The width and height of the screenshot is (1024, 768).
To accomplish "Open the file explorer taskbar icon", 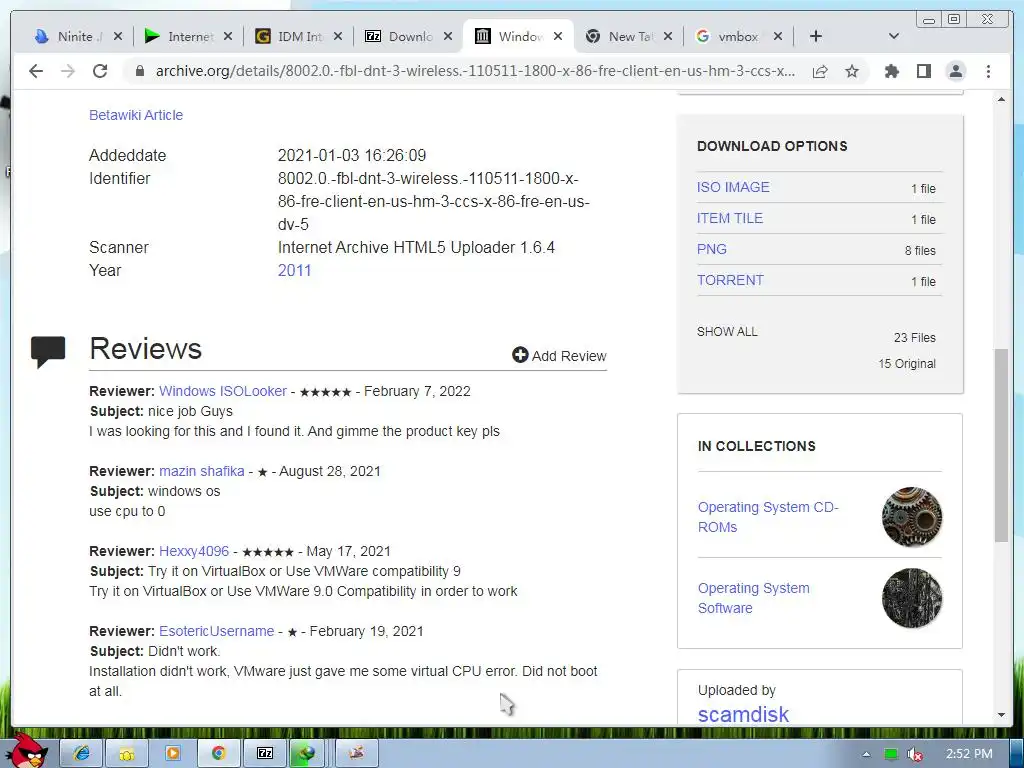I will tap(127, 753).
